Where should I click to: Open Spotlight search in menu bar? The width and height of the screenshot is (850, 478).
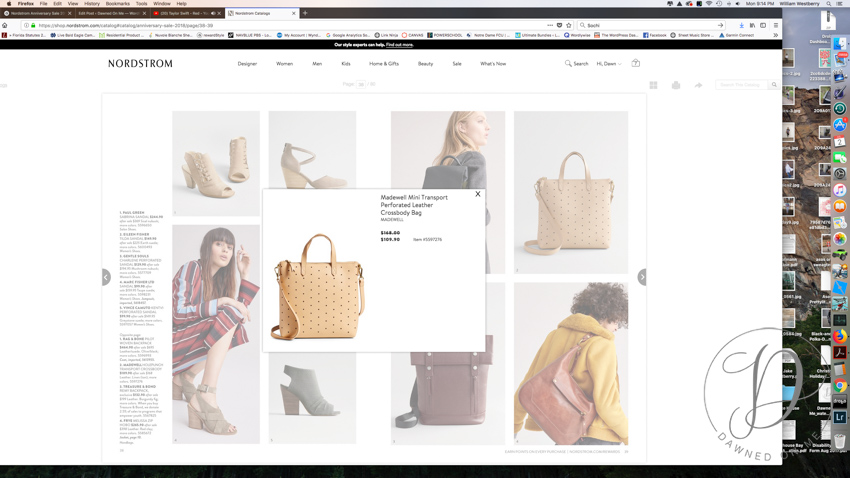(828, 3)
